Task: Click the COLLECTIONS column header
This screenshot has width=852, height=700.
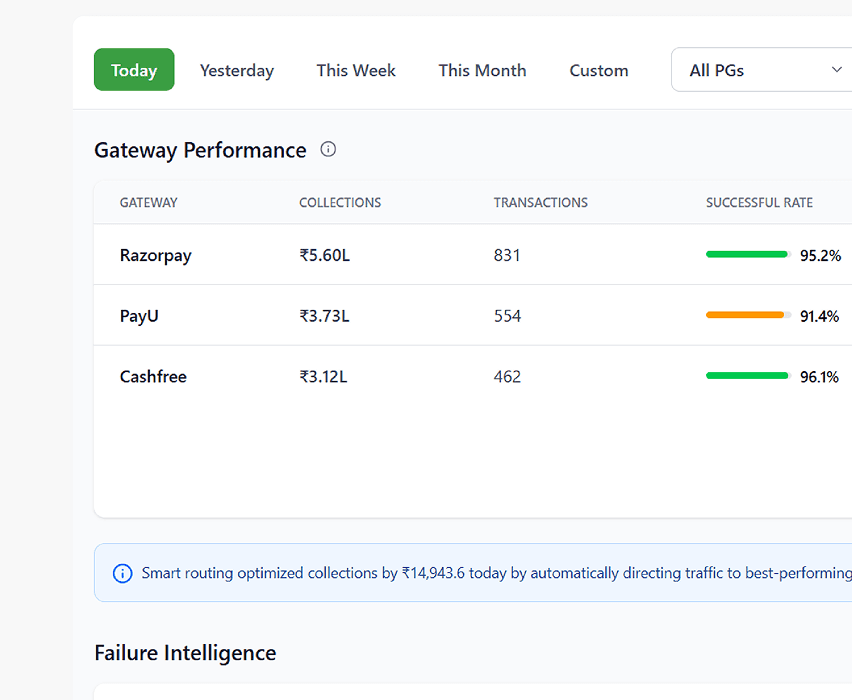Action: point(340,203)
